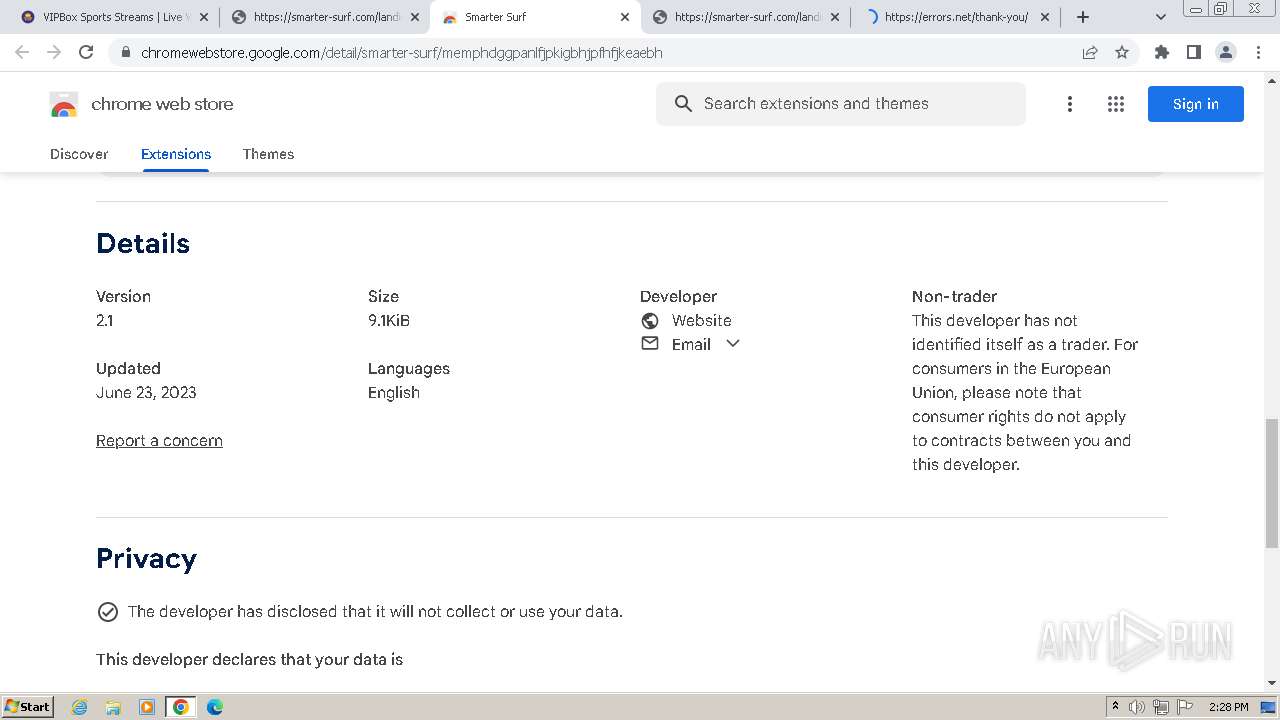Screen dimensions: 1280x720
Task: Click the 9.1KiB size value
Action: click(x=389, y=321)
